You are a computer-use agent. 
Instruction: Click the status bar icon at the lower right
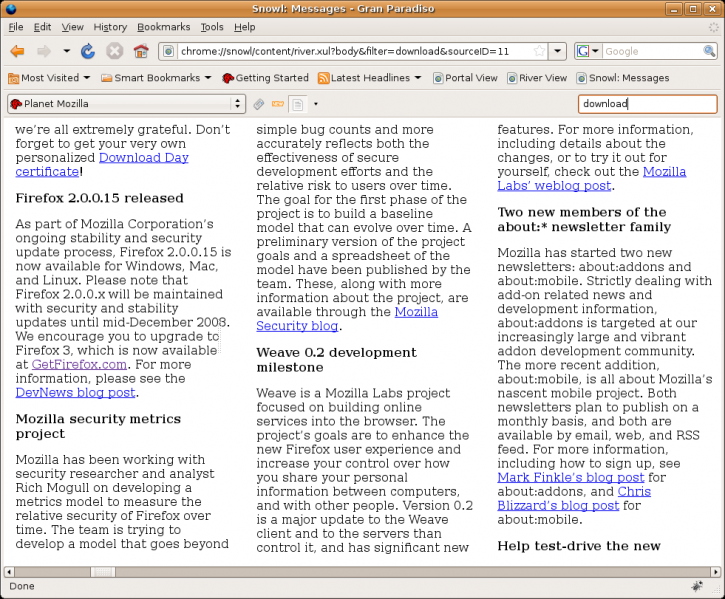click(x=697, y=586)
